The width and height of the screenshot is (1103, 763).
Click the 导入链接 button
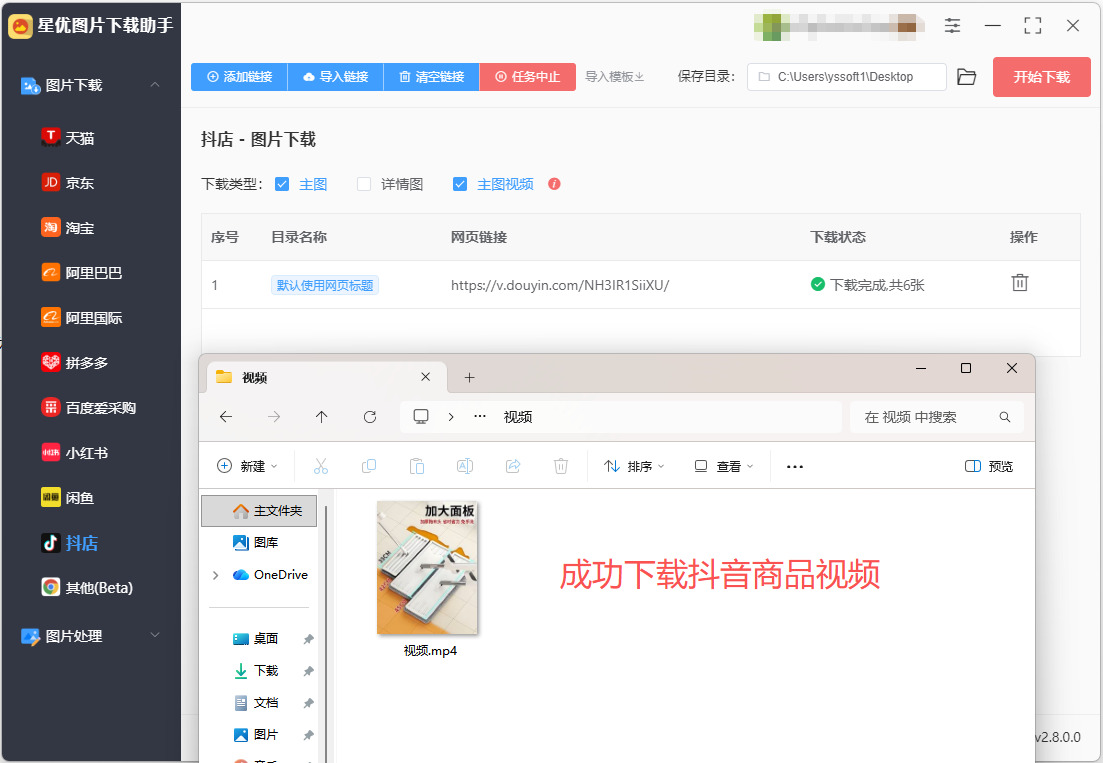tap(336, 77)
